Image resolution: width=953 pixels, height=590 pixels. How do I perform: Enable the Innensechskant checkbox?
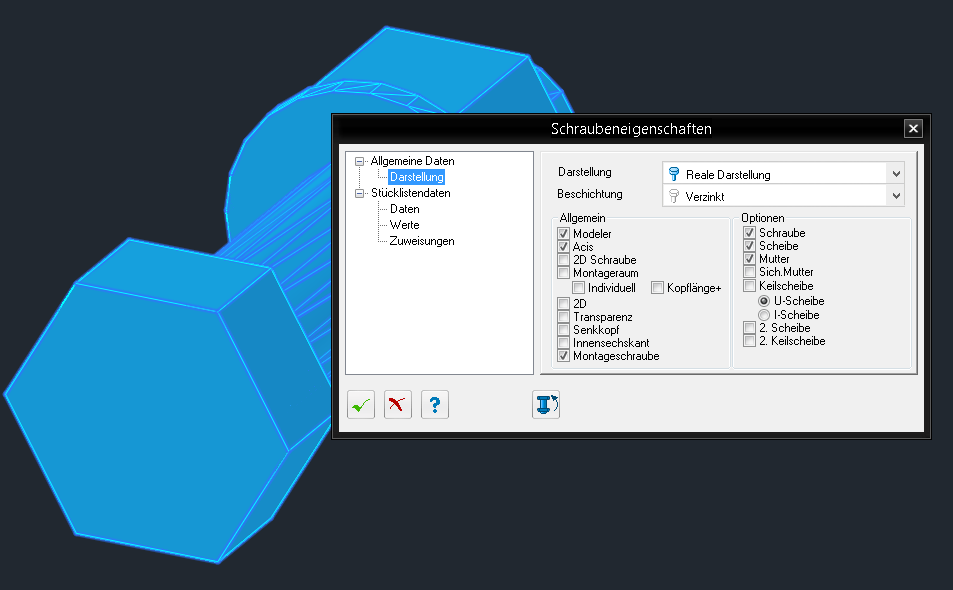click(x=563, y=343)
